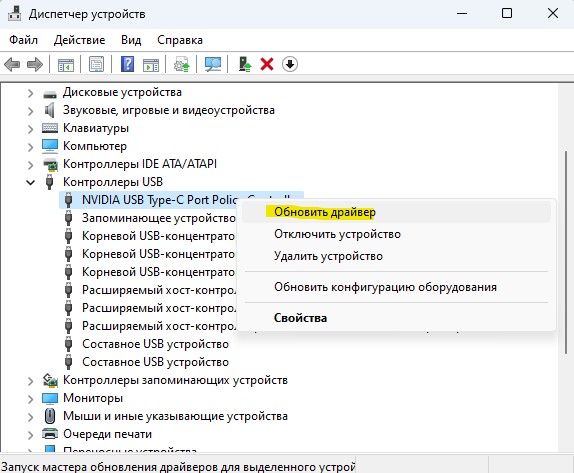This screenshot has width=574, height=473.
Task: Click the icon beside Контроллеры запоминающих устройств
Action: coord(50,380)
